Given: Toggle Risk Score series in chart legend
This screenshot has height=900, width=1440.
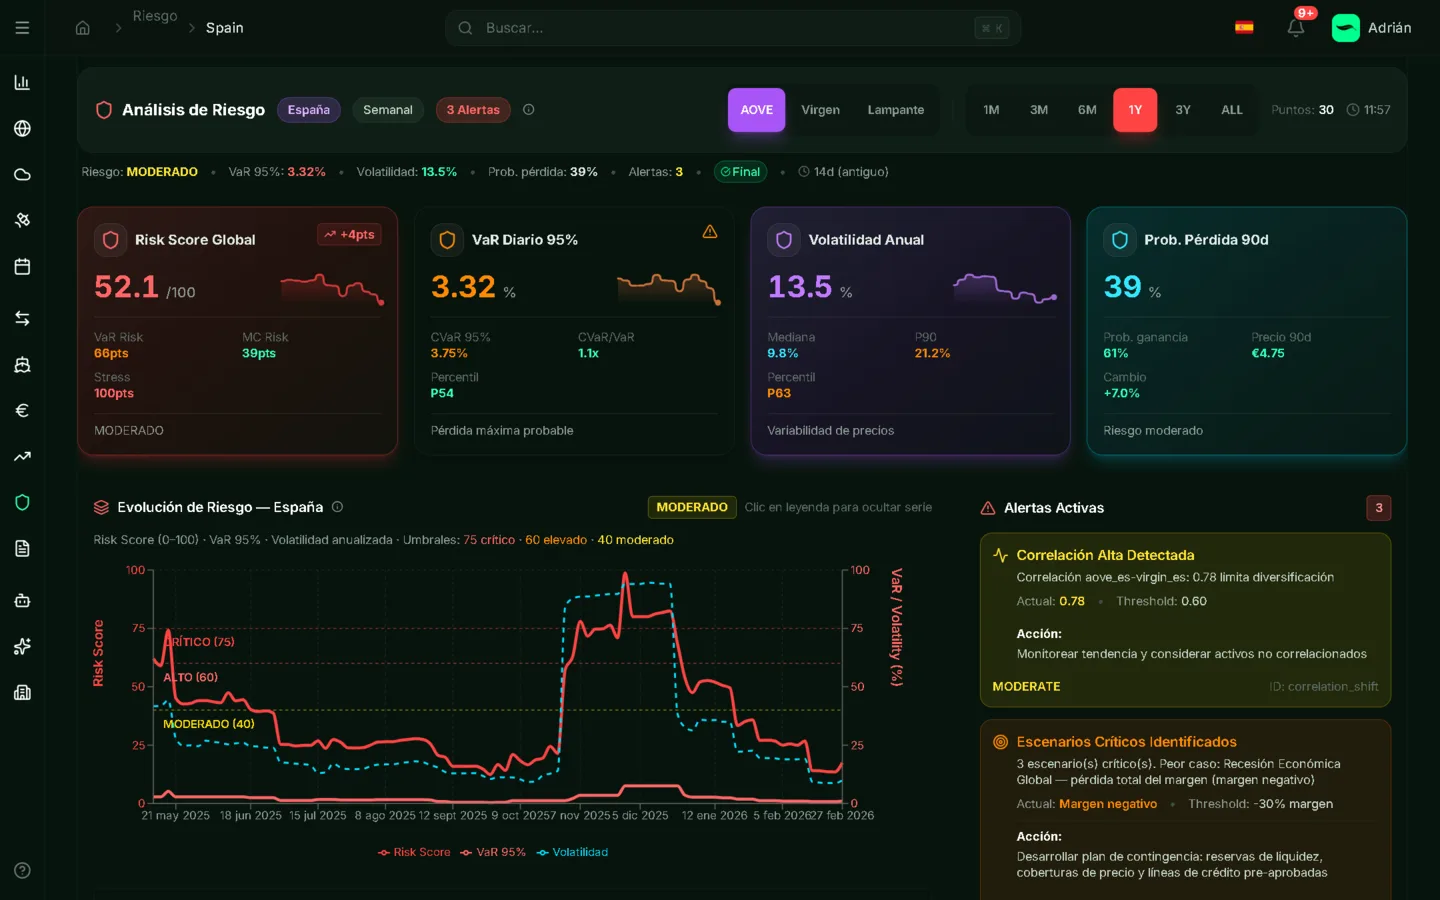Looking at the screenshot, I should (414, 852).
